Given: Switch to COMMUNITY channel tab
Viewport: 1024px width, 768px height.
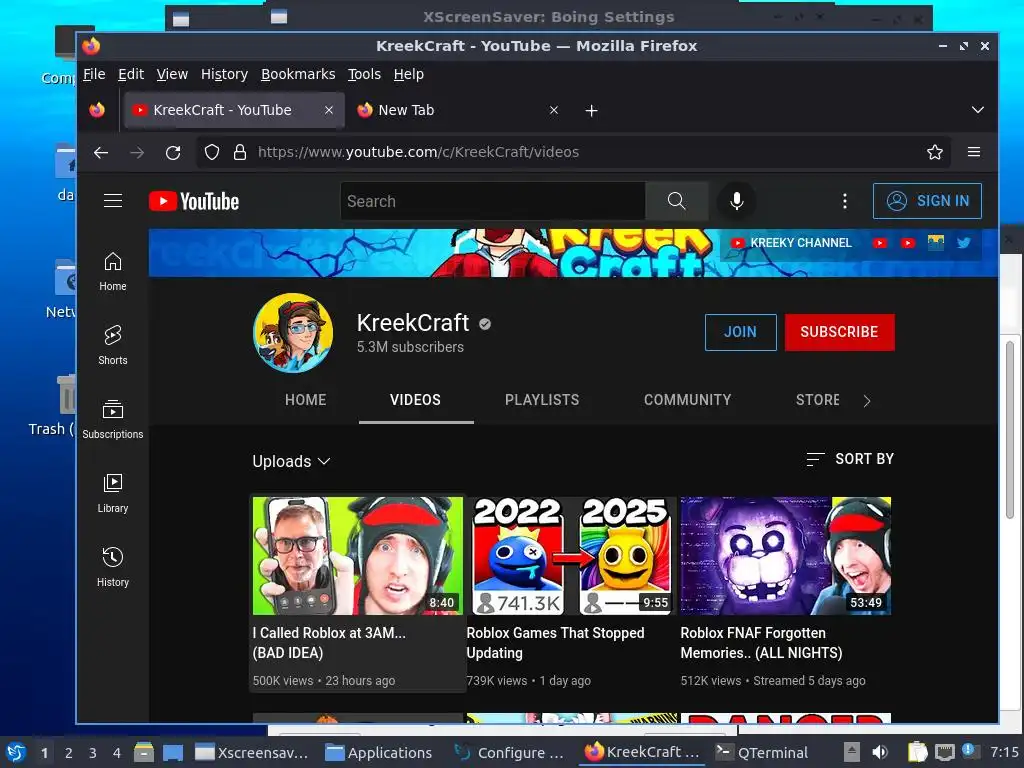Looking at the screenshot, I should [687, 400].
